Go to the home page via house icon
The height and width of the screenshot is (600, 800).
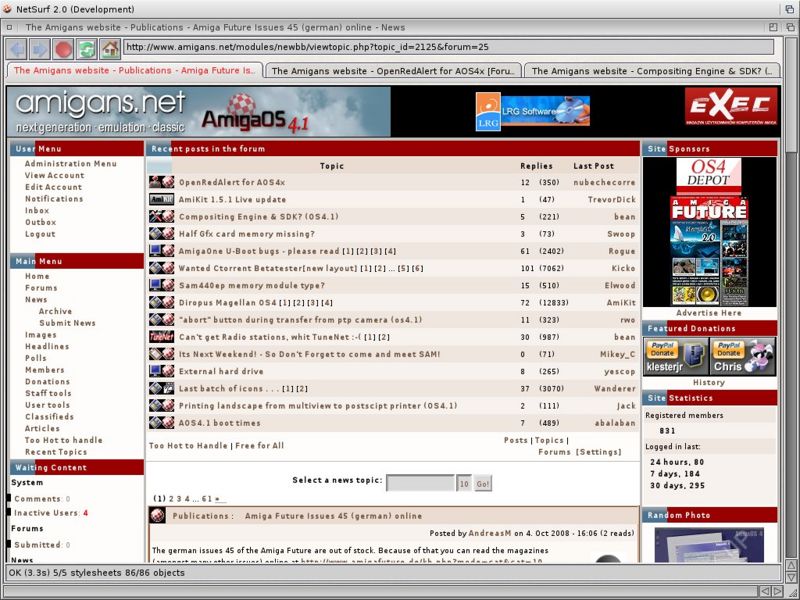110,48
